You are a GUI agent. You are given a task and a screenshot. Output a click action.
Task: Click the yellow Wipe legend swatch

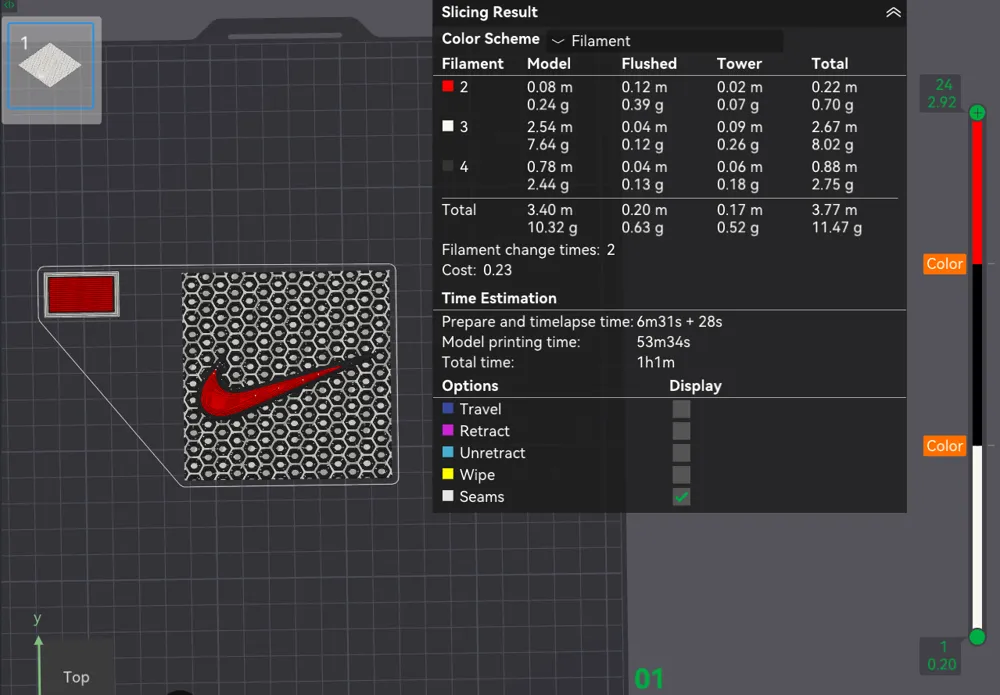pos(448,474)
